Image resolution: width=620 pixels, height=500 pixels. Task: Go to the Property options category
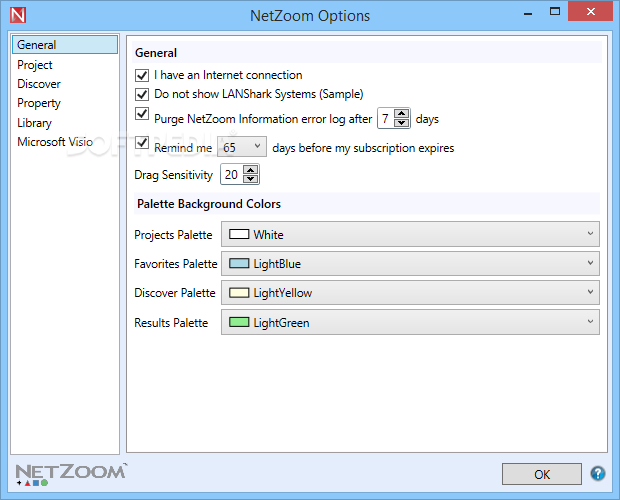click(39, 103)
